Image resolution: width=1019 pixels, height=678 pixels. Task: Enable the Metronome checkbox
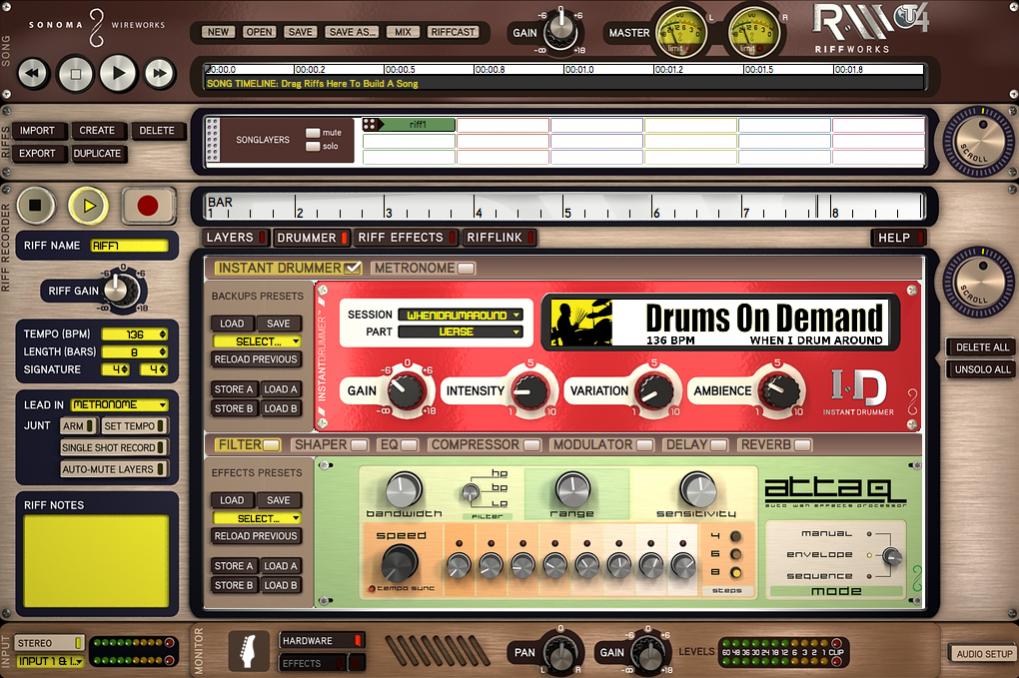point(466,268)
